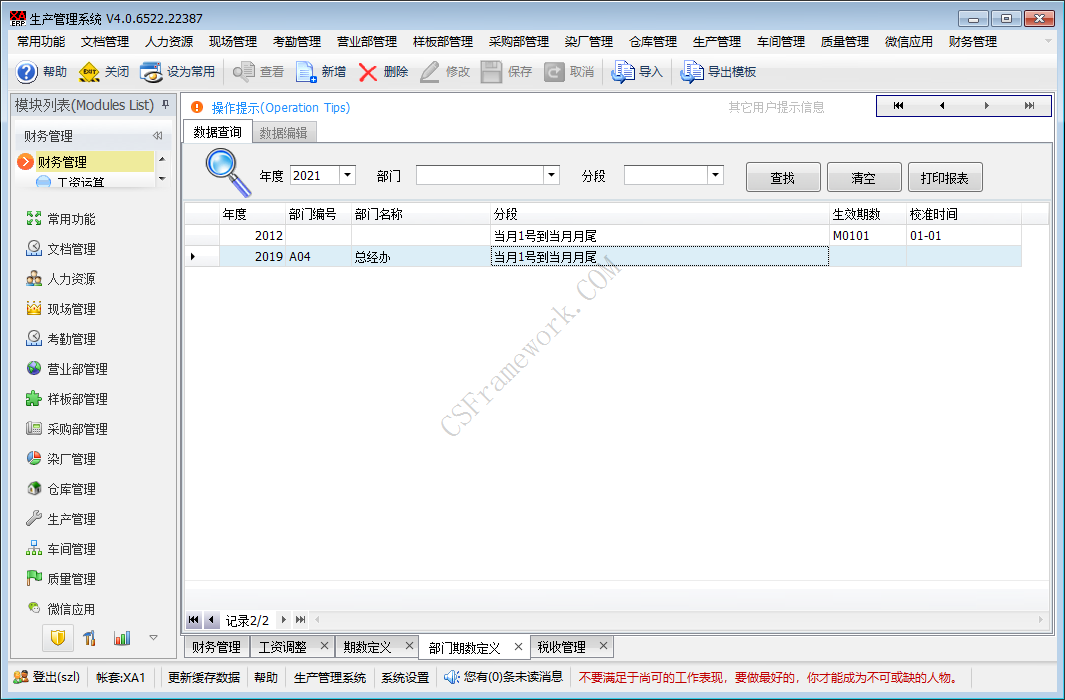Open the 分段 segment dropdown
Viewport: 1065px width, 700px height.
[715, 175]
